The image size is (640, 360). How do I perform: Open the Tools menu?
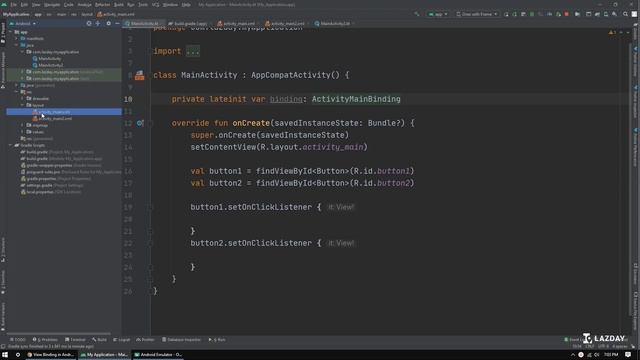point(143,4)
